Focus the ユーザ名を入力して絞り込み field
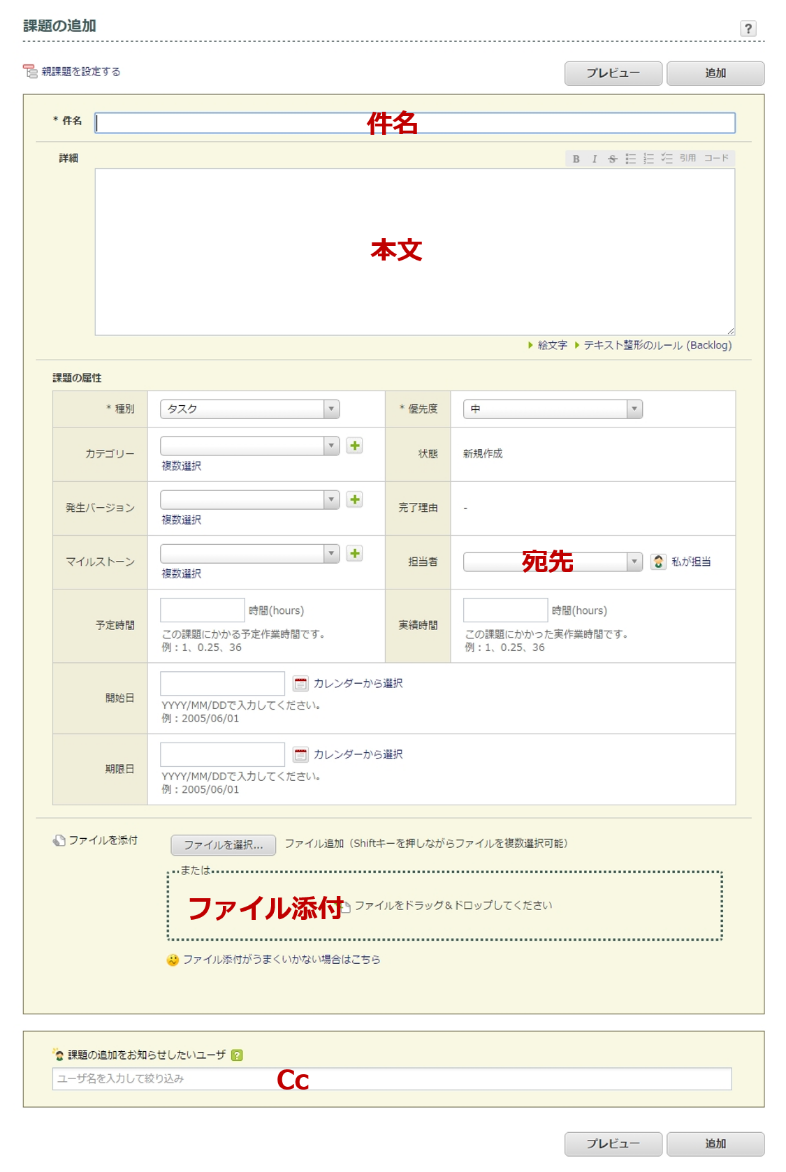 [x=392, y=1079]
